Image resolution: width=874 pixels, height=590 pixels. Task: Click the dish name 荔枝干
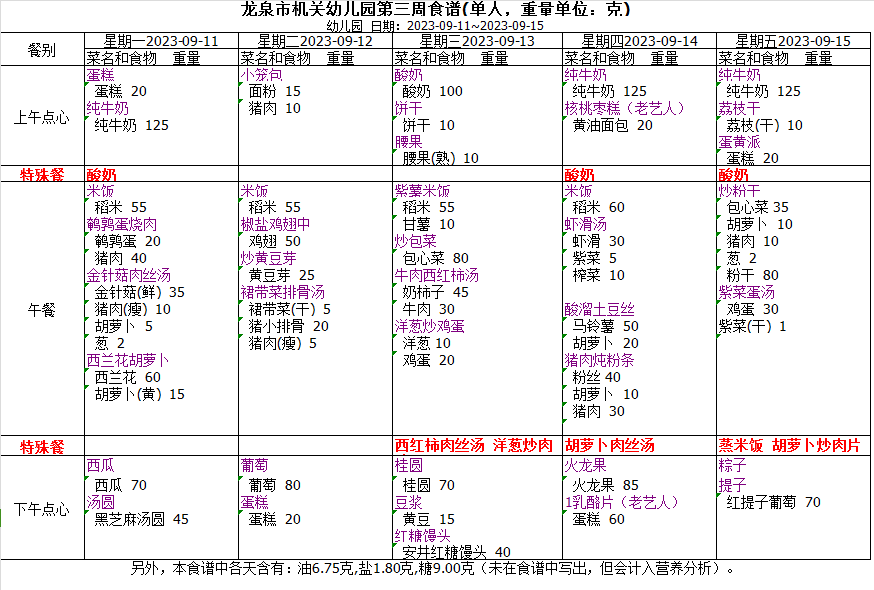[739, 108]
